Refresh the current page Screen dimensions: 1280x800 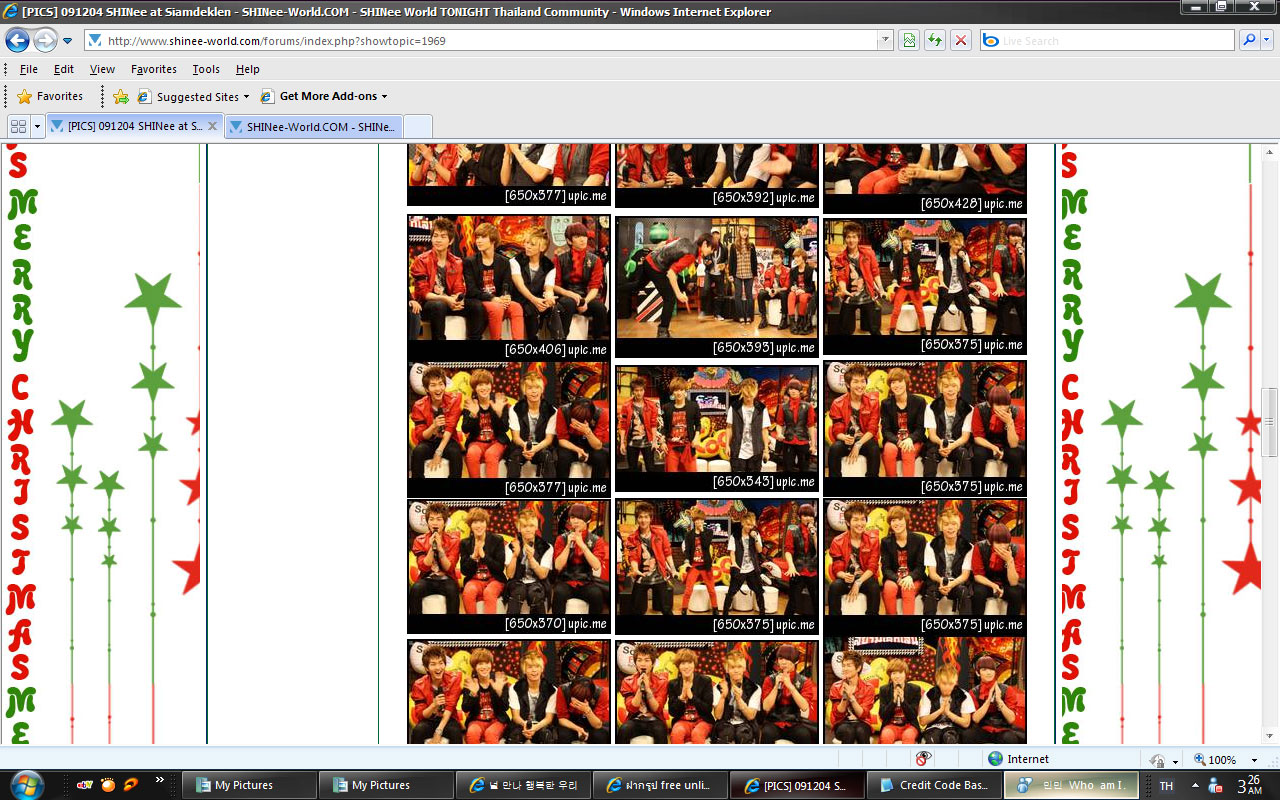click(x=935, y=41)
